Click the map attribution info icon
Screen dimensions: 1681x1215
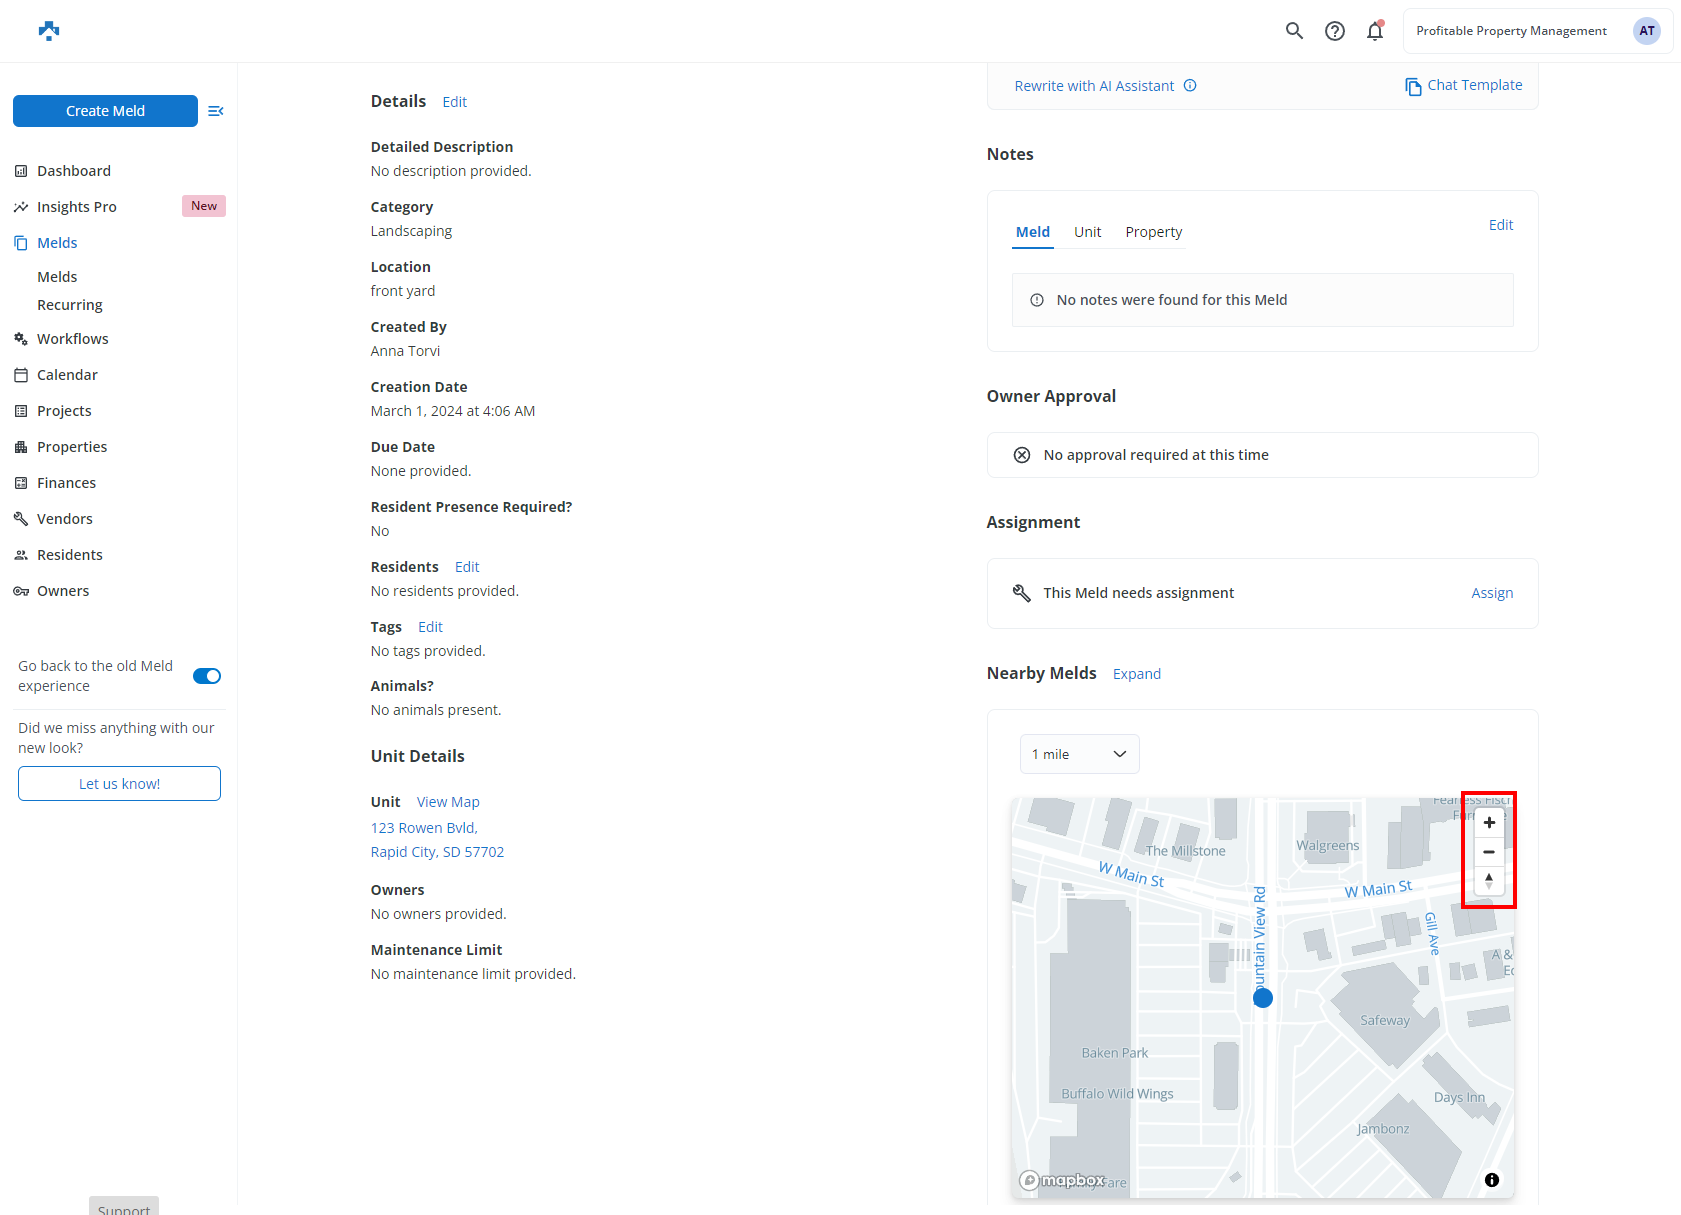pos(1491,1180)
